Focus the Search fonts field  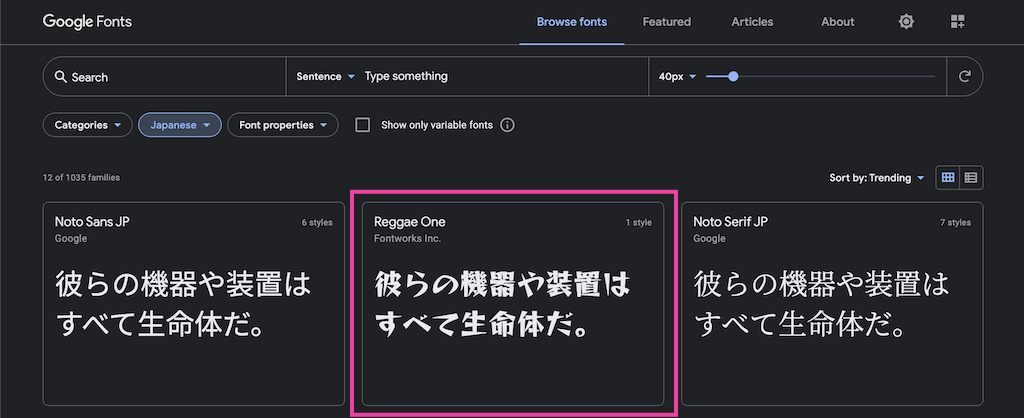tap(165, 76)
